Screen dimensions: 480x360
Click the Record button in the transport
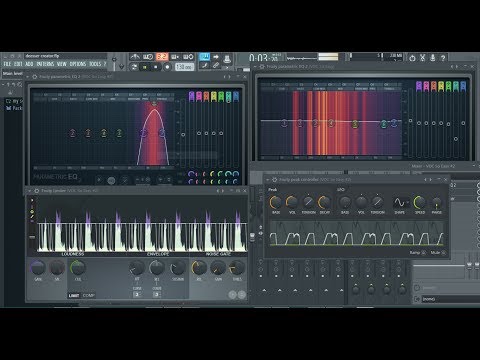coord(167,67)
